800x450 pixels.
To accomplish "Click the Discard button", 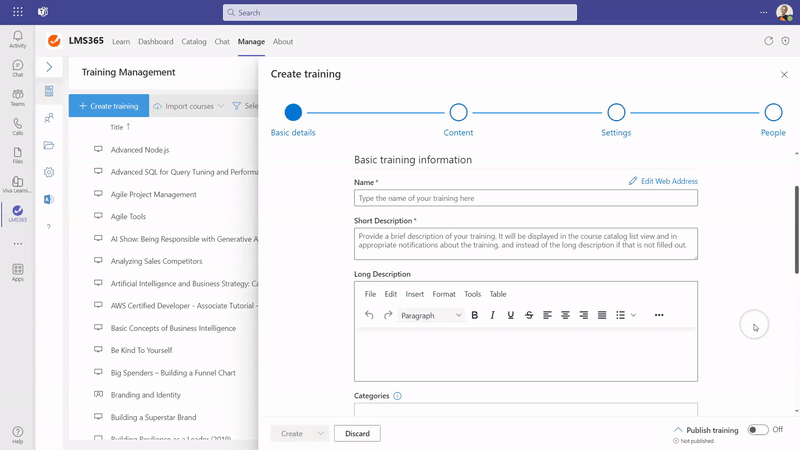I will 357,433.
